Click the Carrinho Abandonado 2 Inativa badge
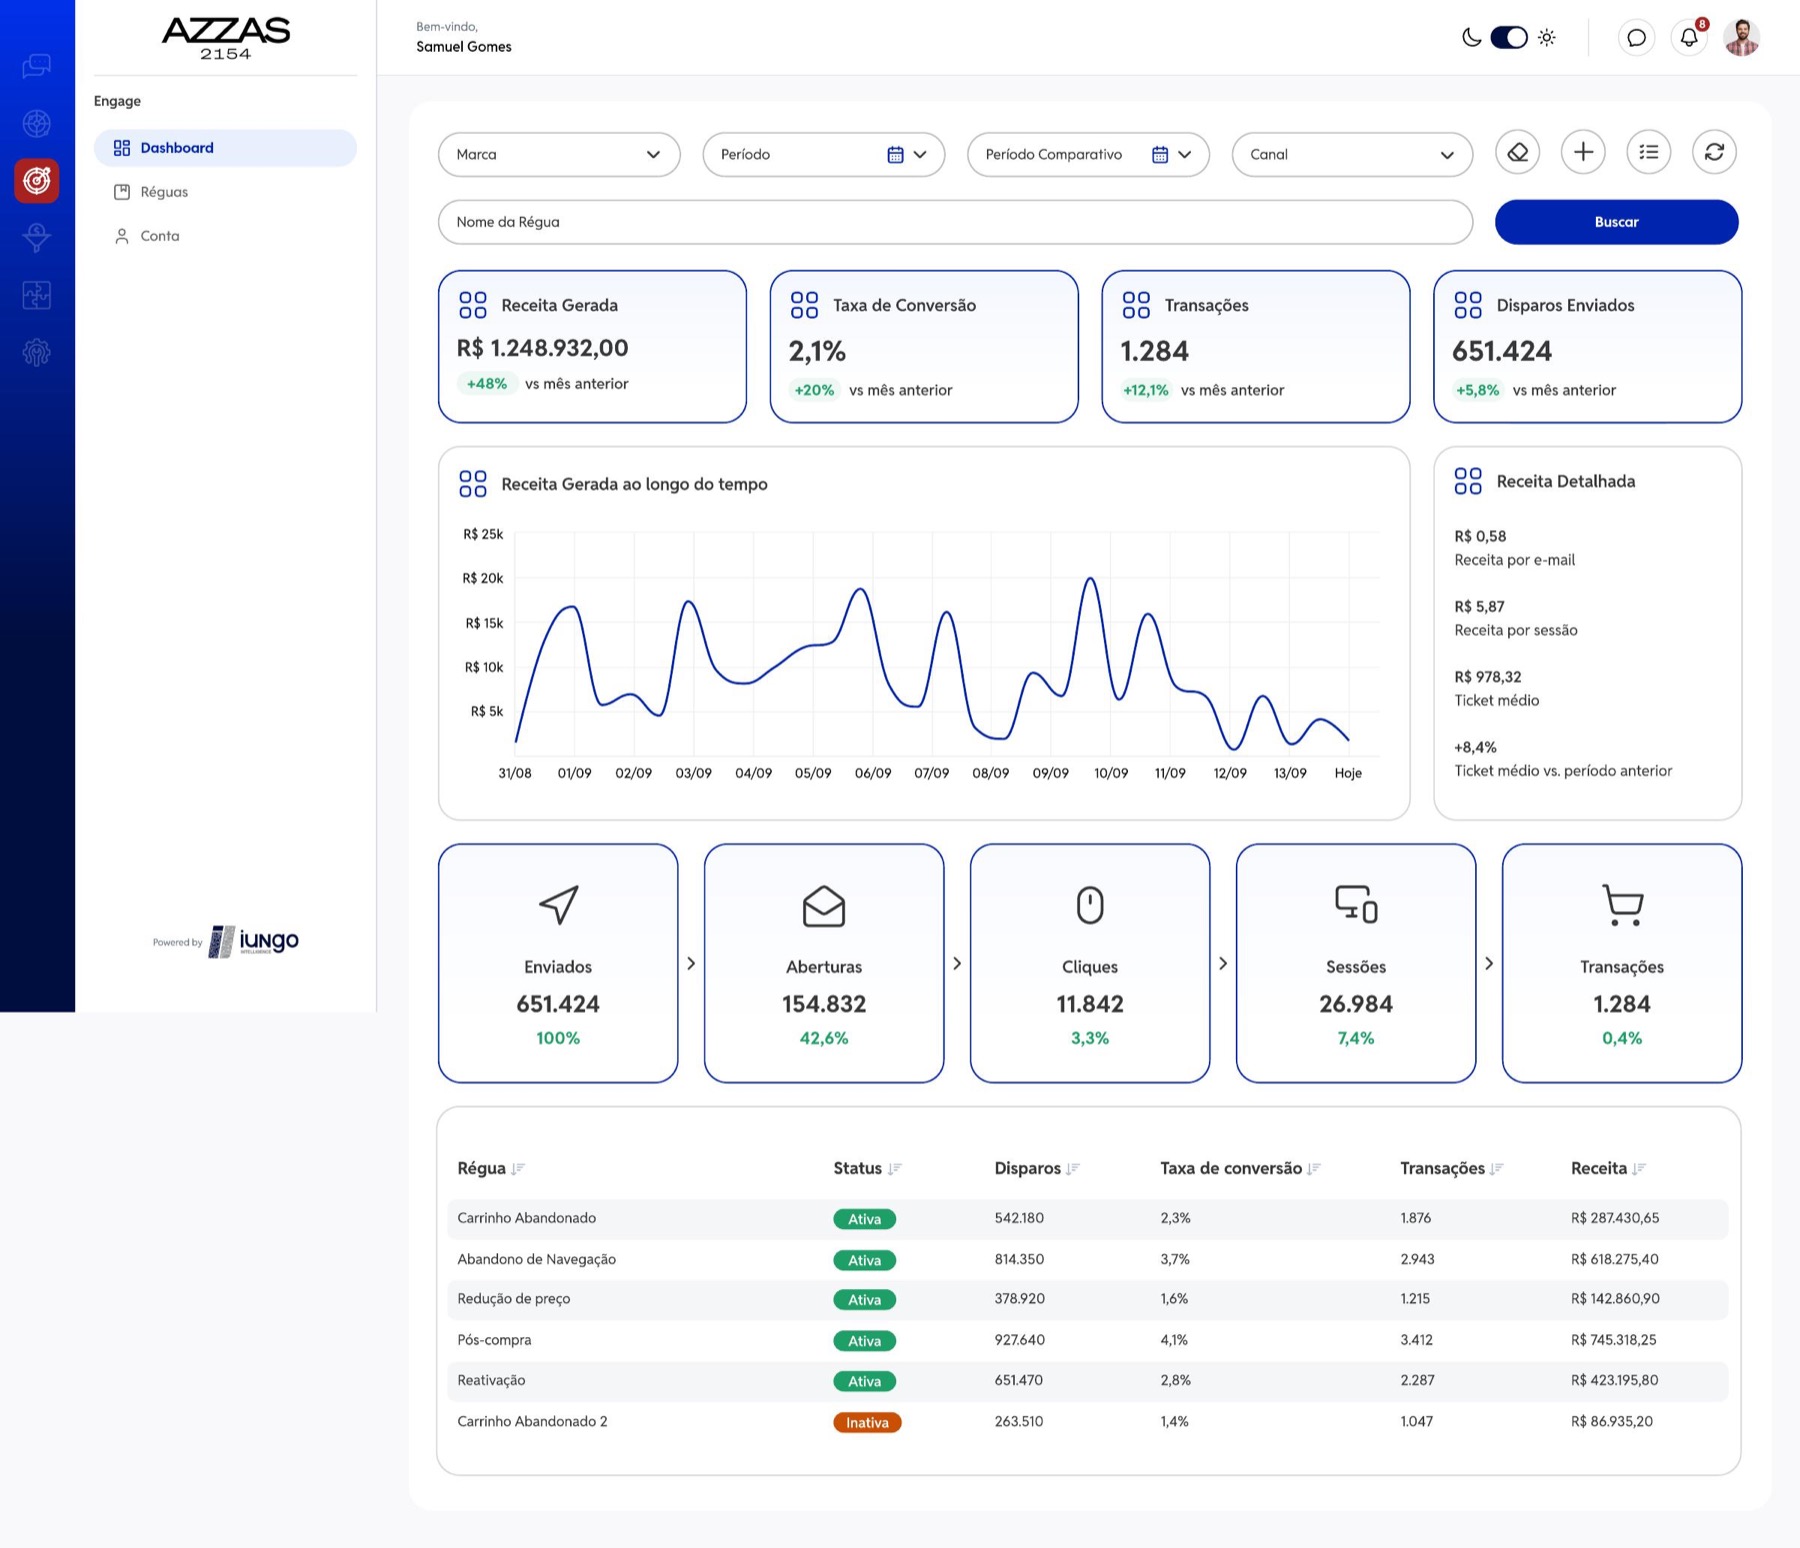The image size is (1800, 1548). coord(867,1422)
